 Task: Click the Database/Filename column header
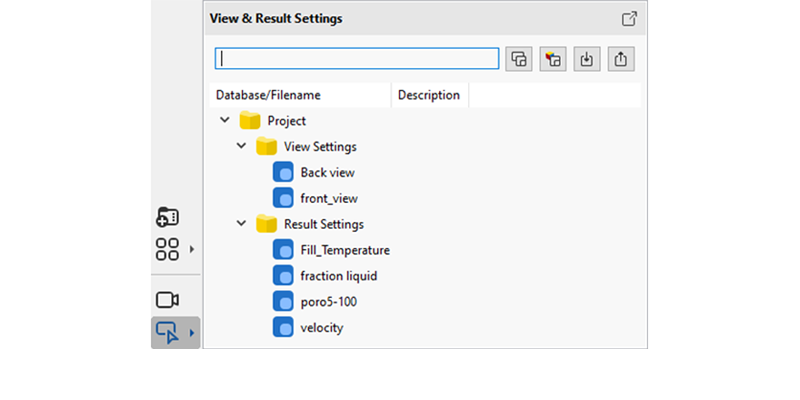pyautogui.click(x=300, y=95)
